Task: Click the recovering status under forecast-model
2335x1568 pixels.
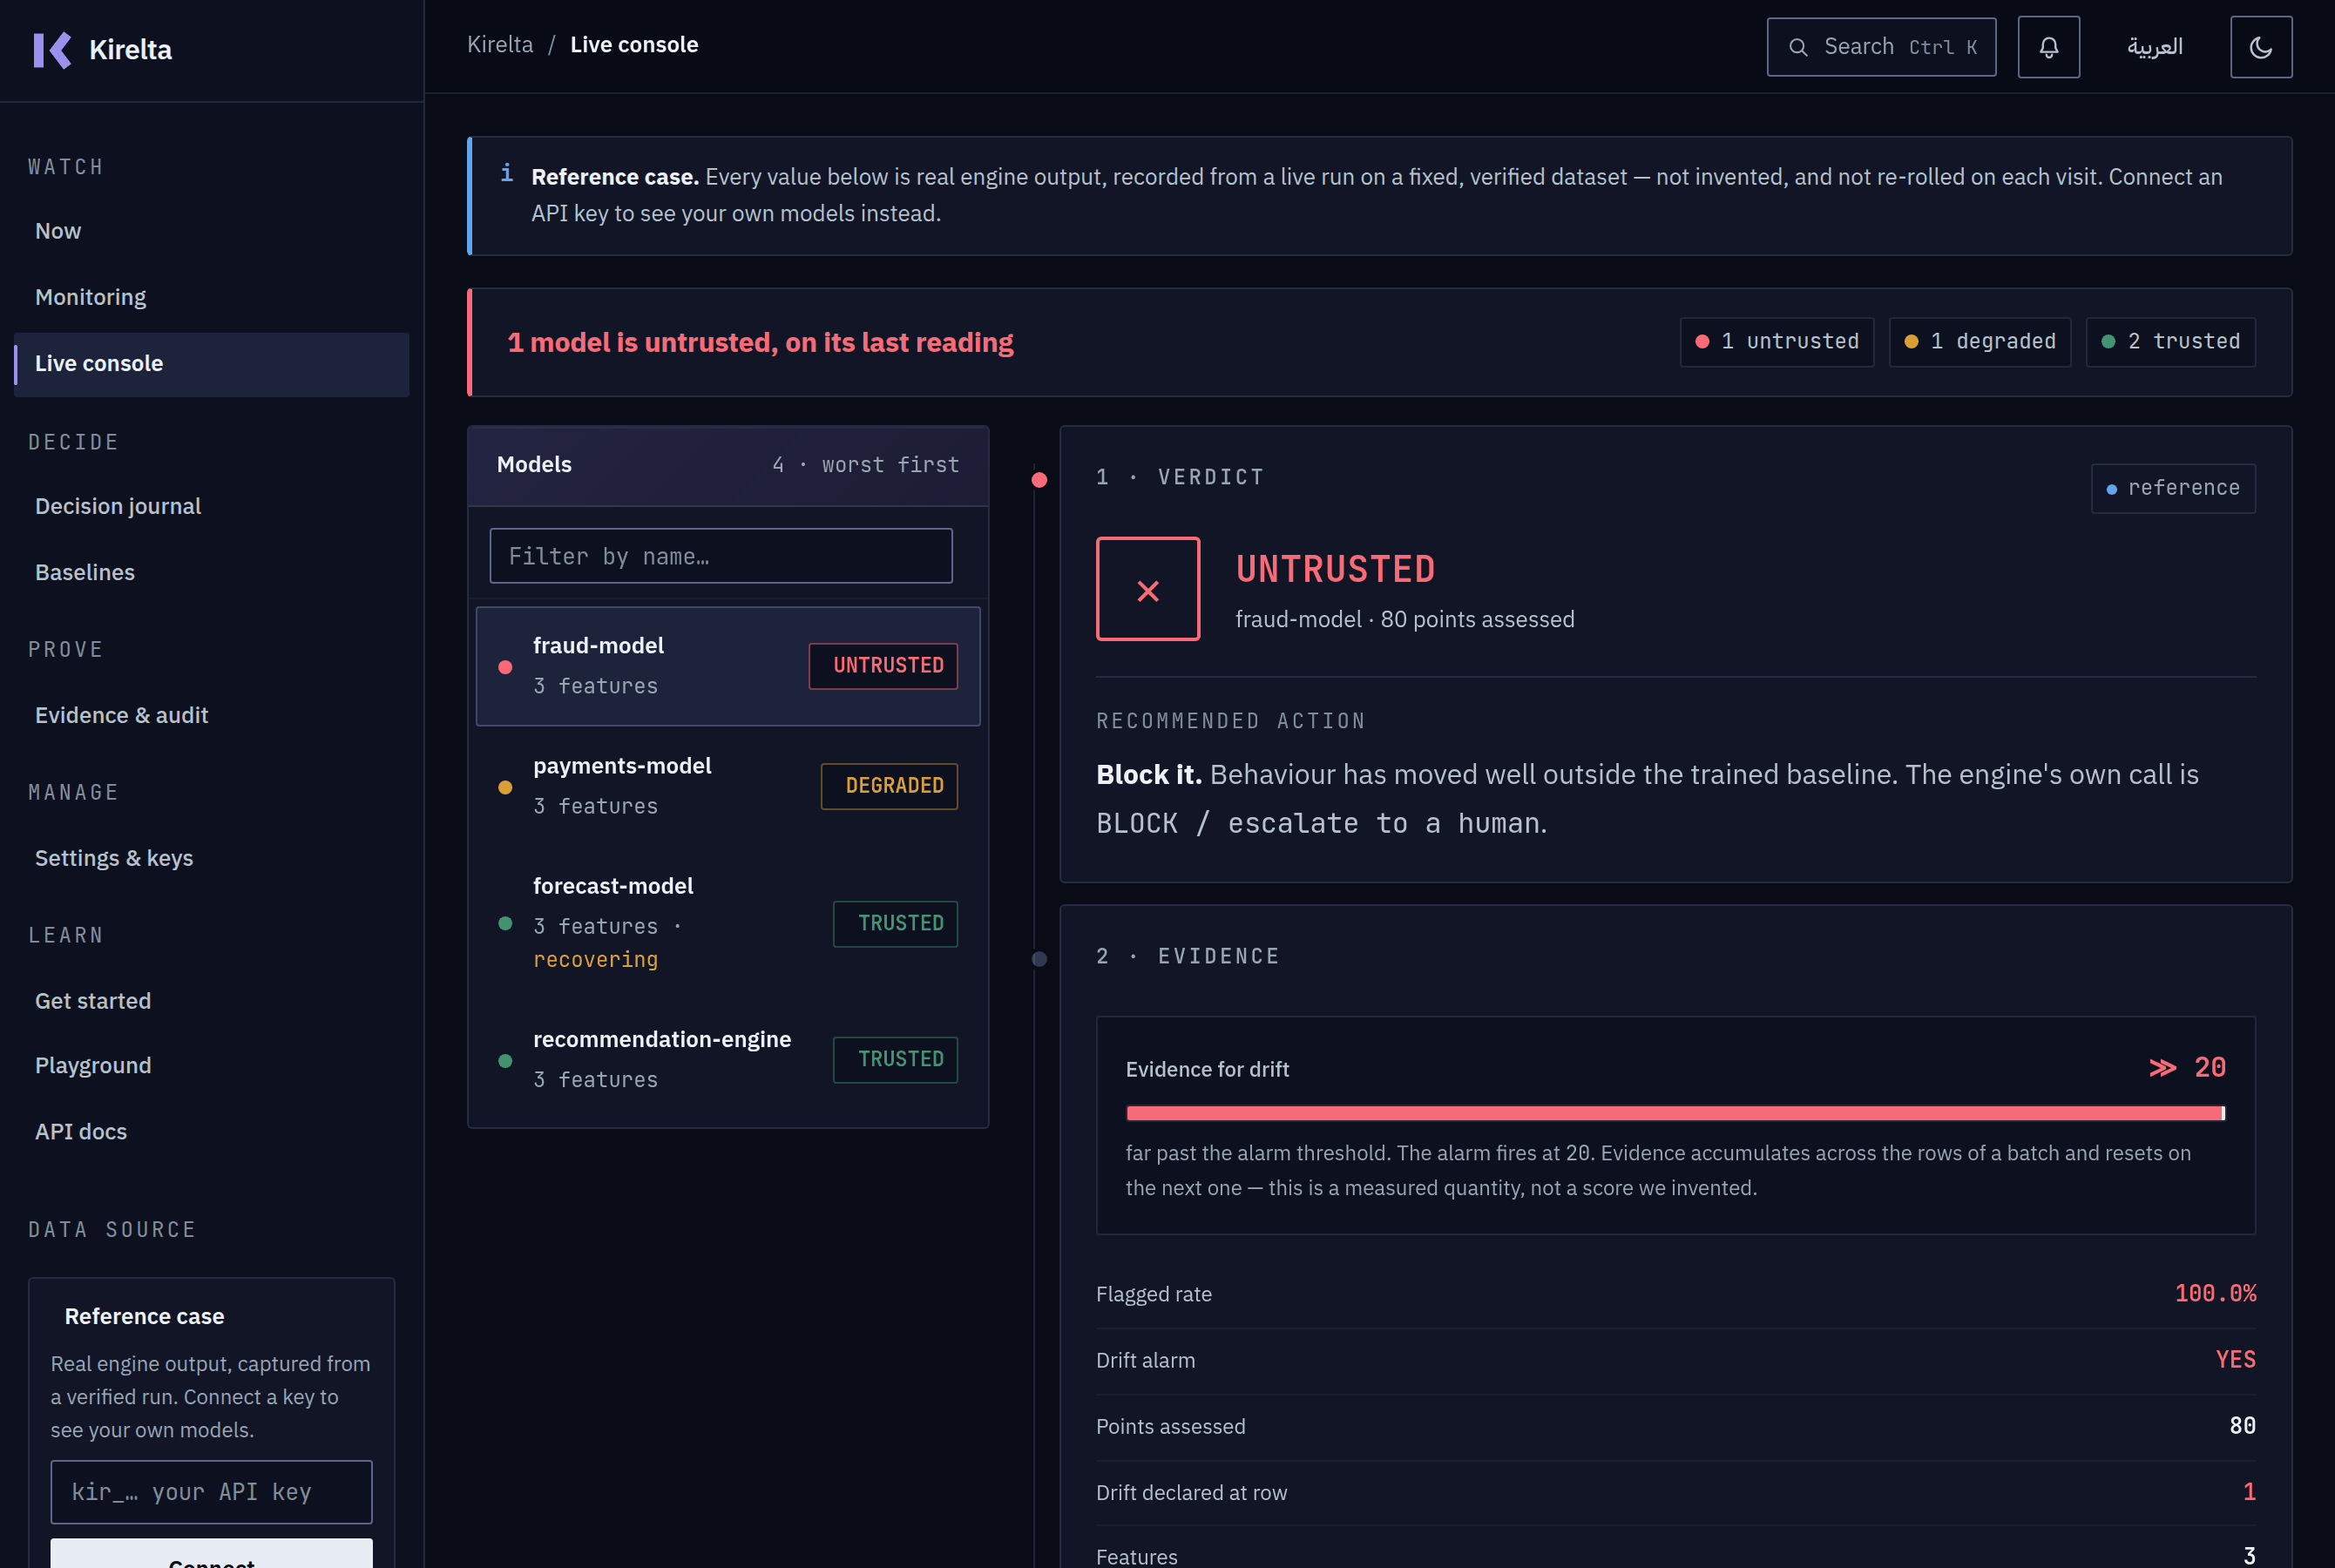Action: point(595,960)
